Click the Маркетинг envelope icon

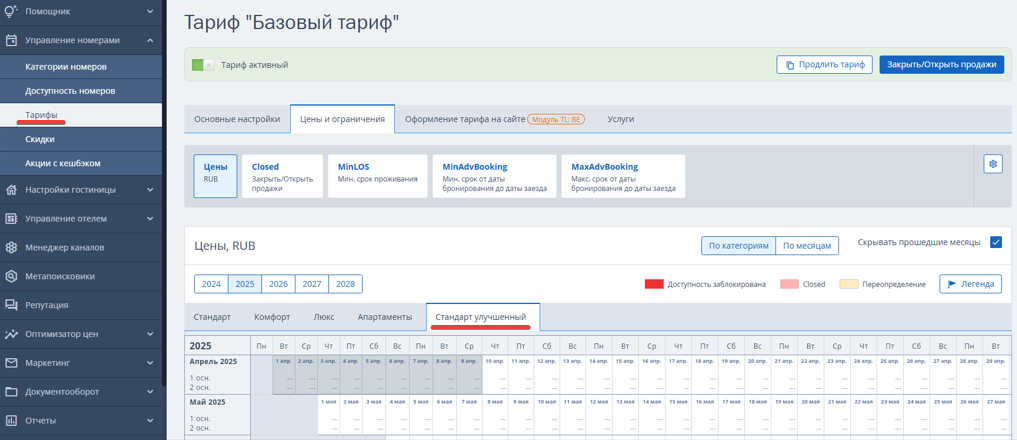click(11, 362)
